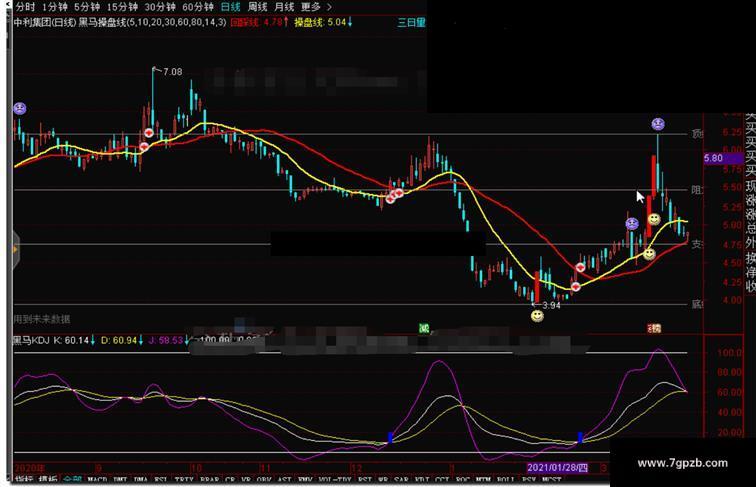The width and height of the screenshot is (756, 487).
Task: Switch to the 5分钟 period
Action: (87, 7)
